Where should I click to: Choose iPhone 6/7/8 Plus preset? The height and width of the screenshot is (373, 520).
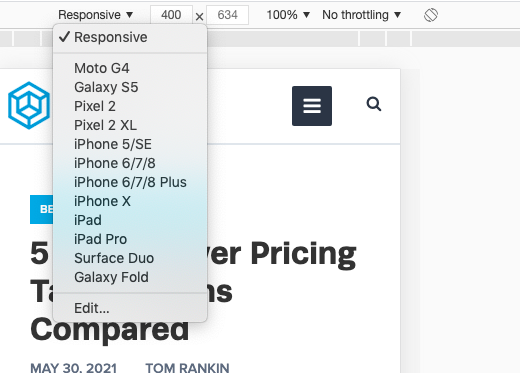click(130, 182)
